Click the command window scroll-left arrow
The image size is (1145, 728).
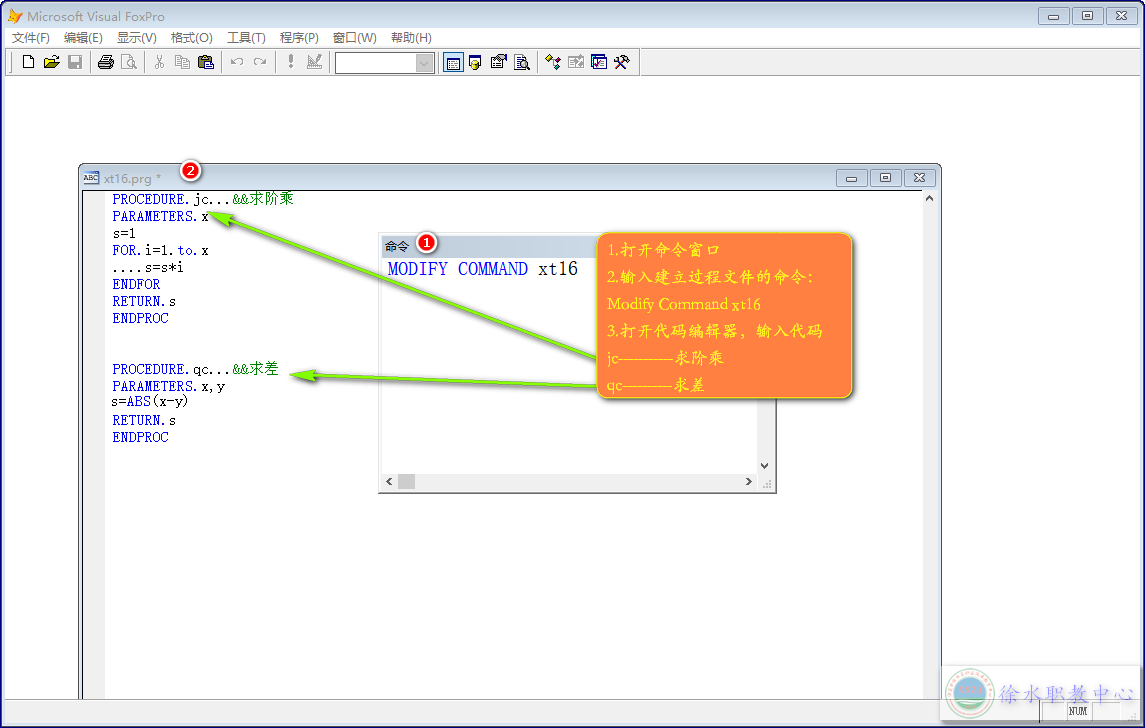pyautogui.click(x=389, y=482)
